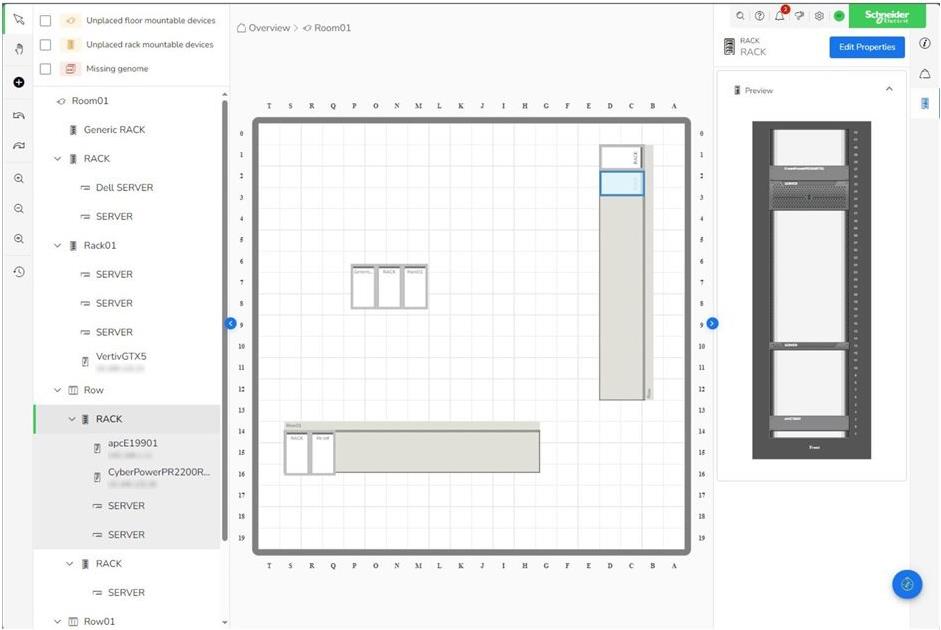Check Unplaced rack mountable devices
The image size is (941, 630).
coord(45,44)
